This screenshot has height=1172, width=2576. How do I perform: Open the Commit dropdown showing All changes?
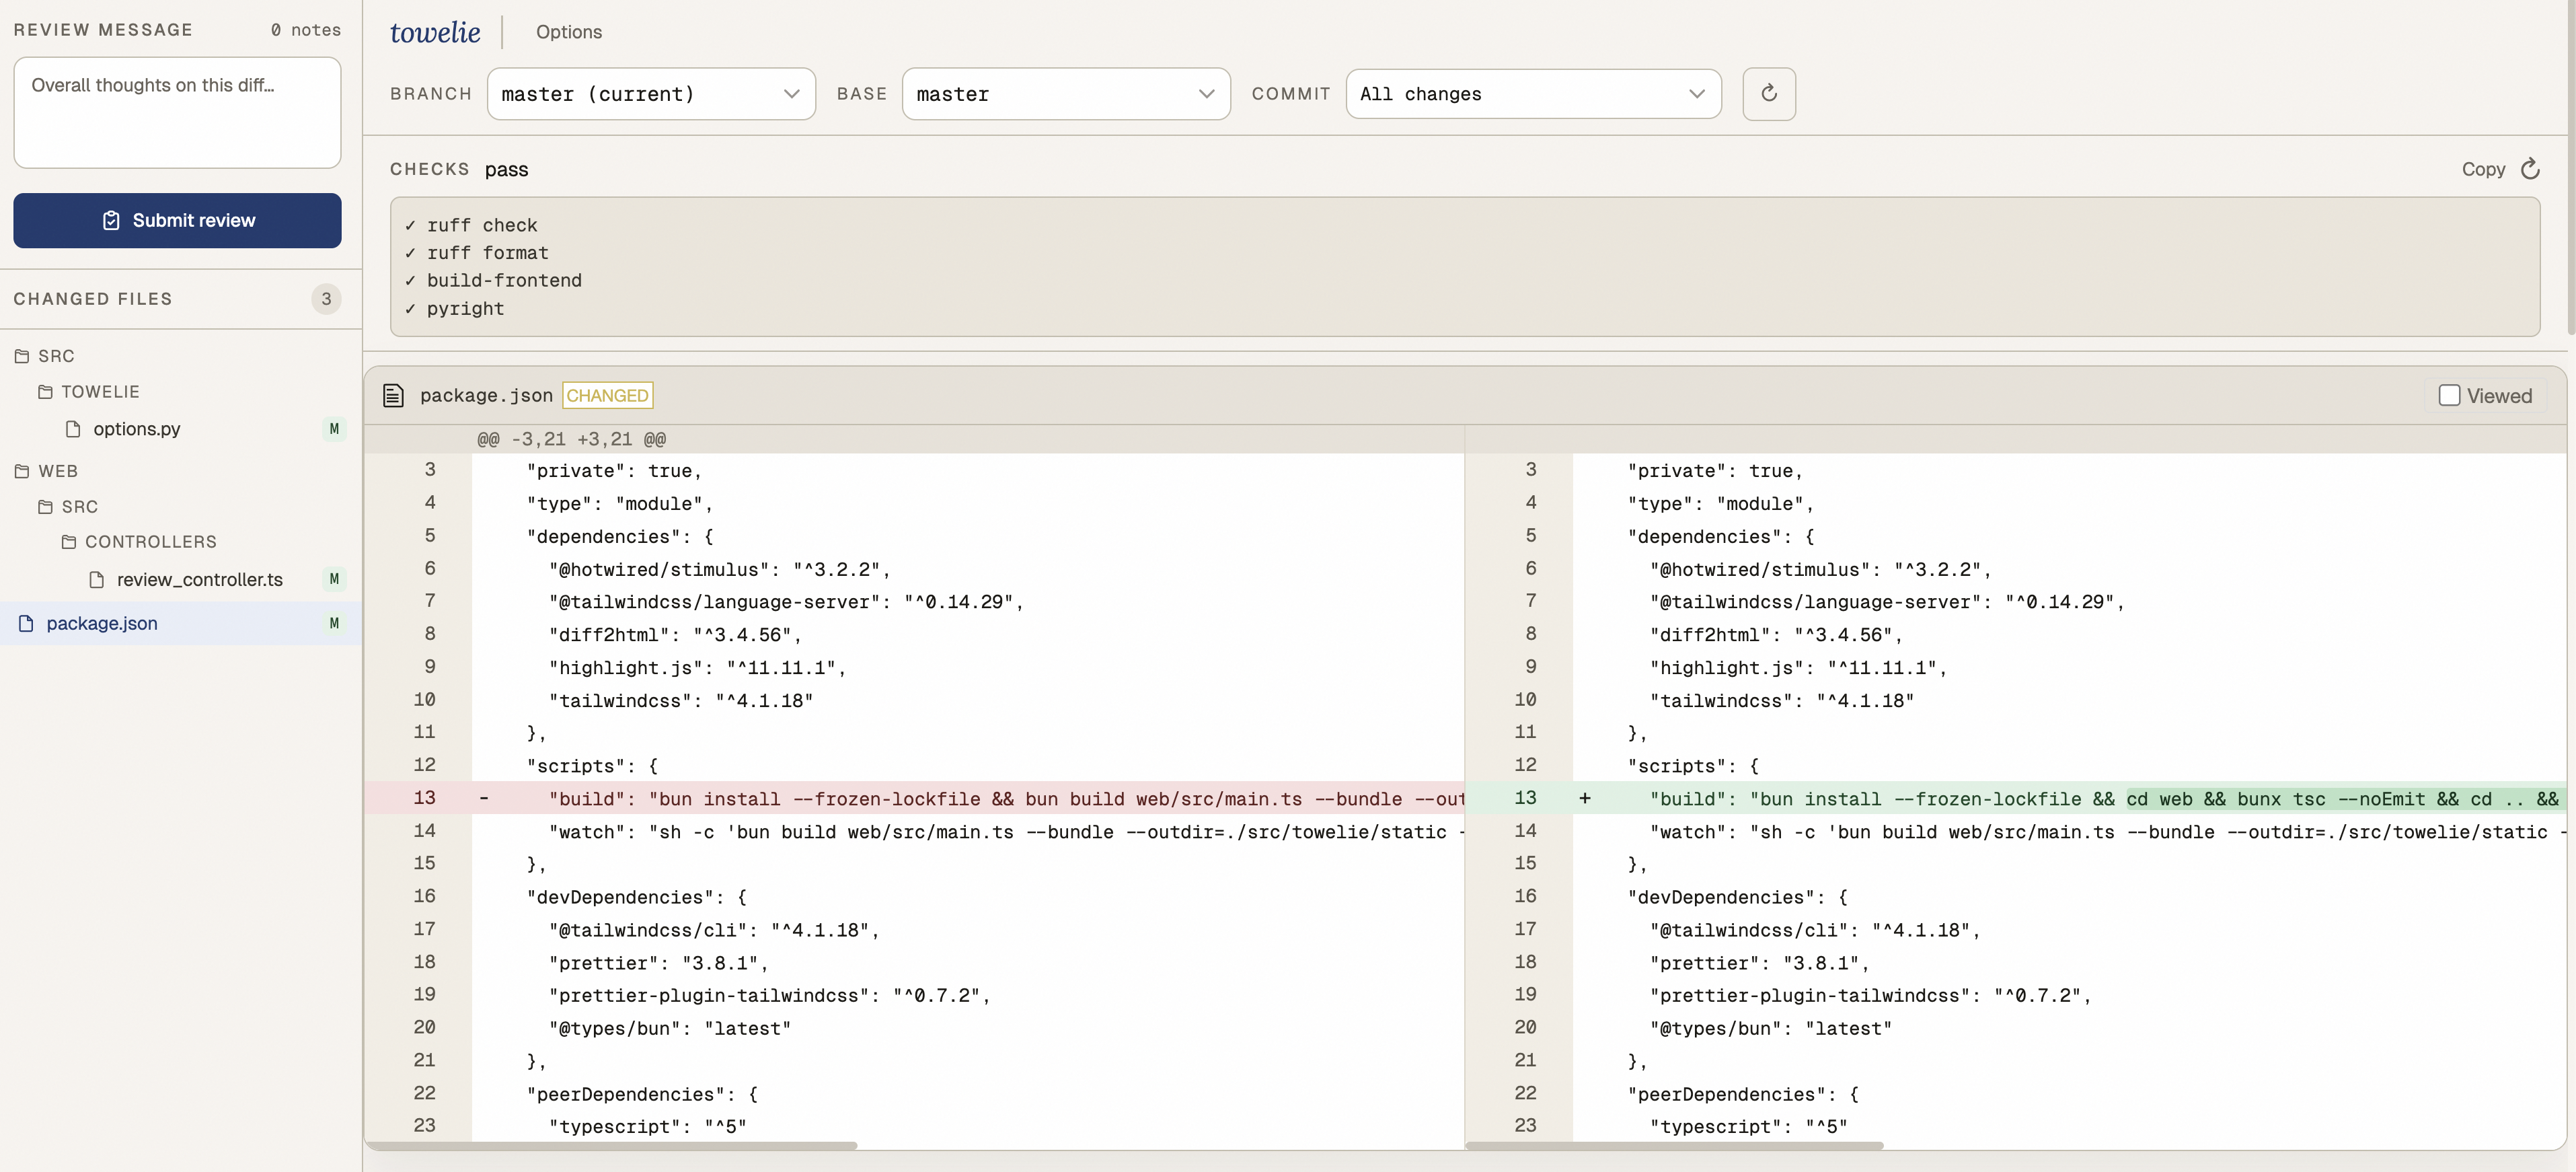(x=1532, y=94)
